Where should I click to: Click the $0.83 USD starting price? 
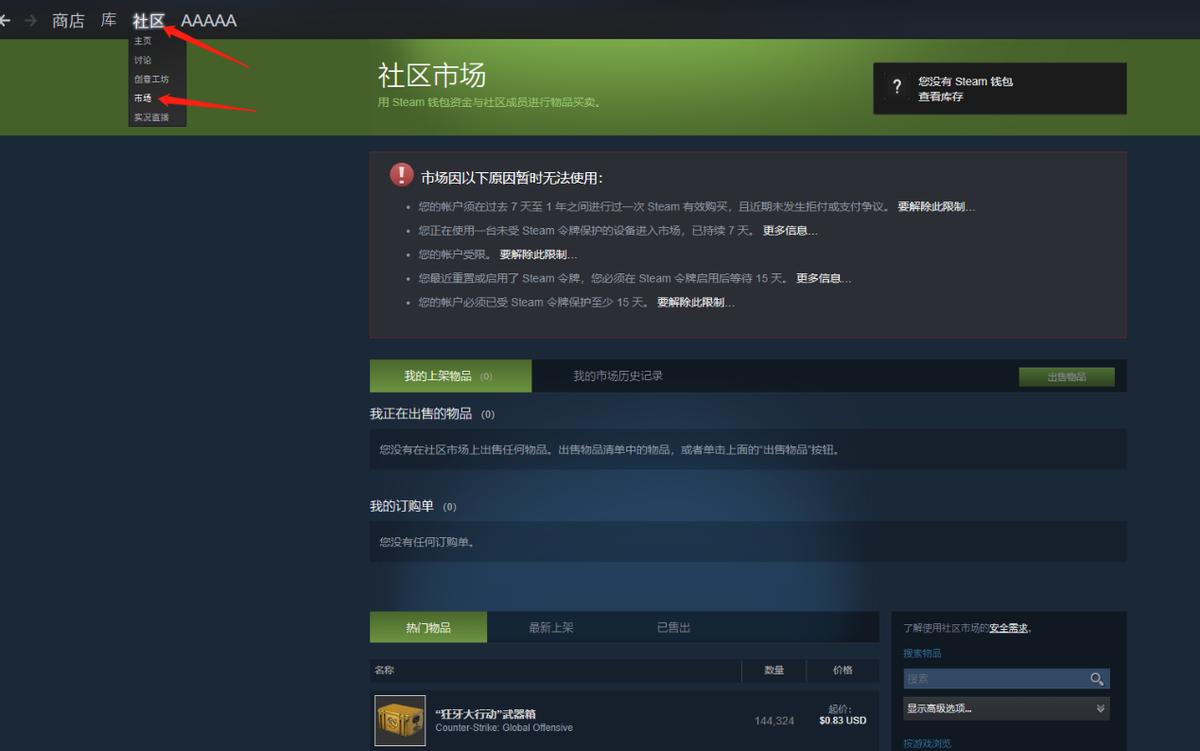[x=842, y=720]
